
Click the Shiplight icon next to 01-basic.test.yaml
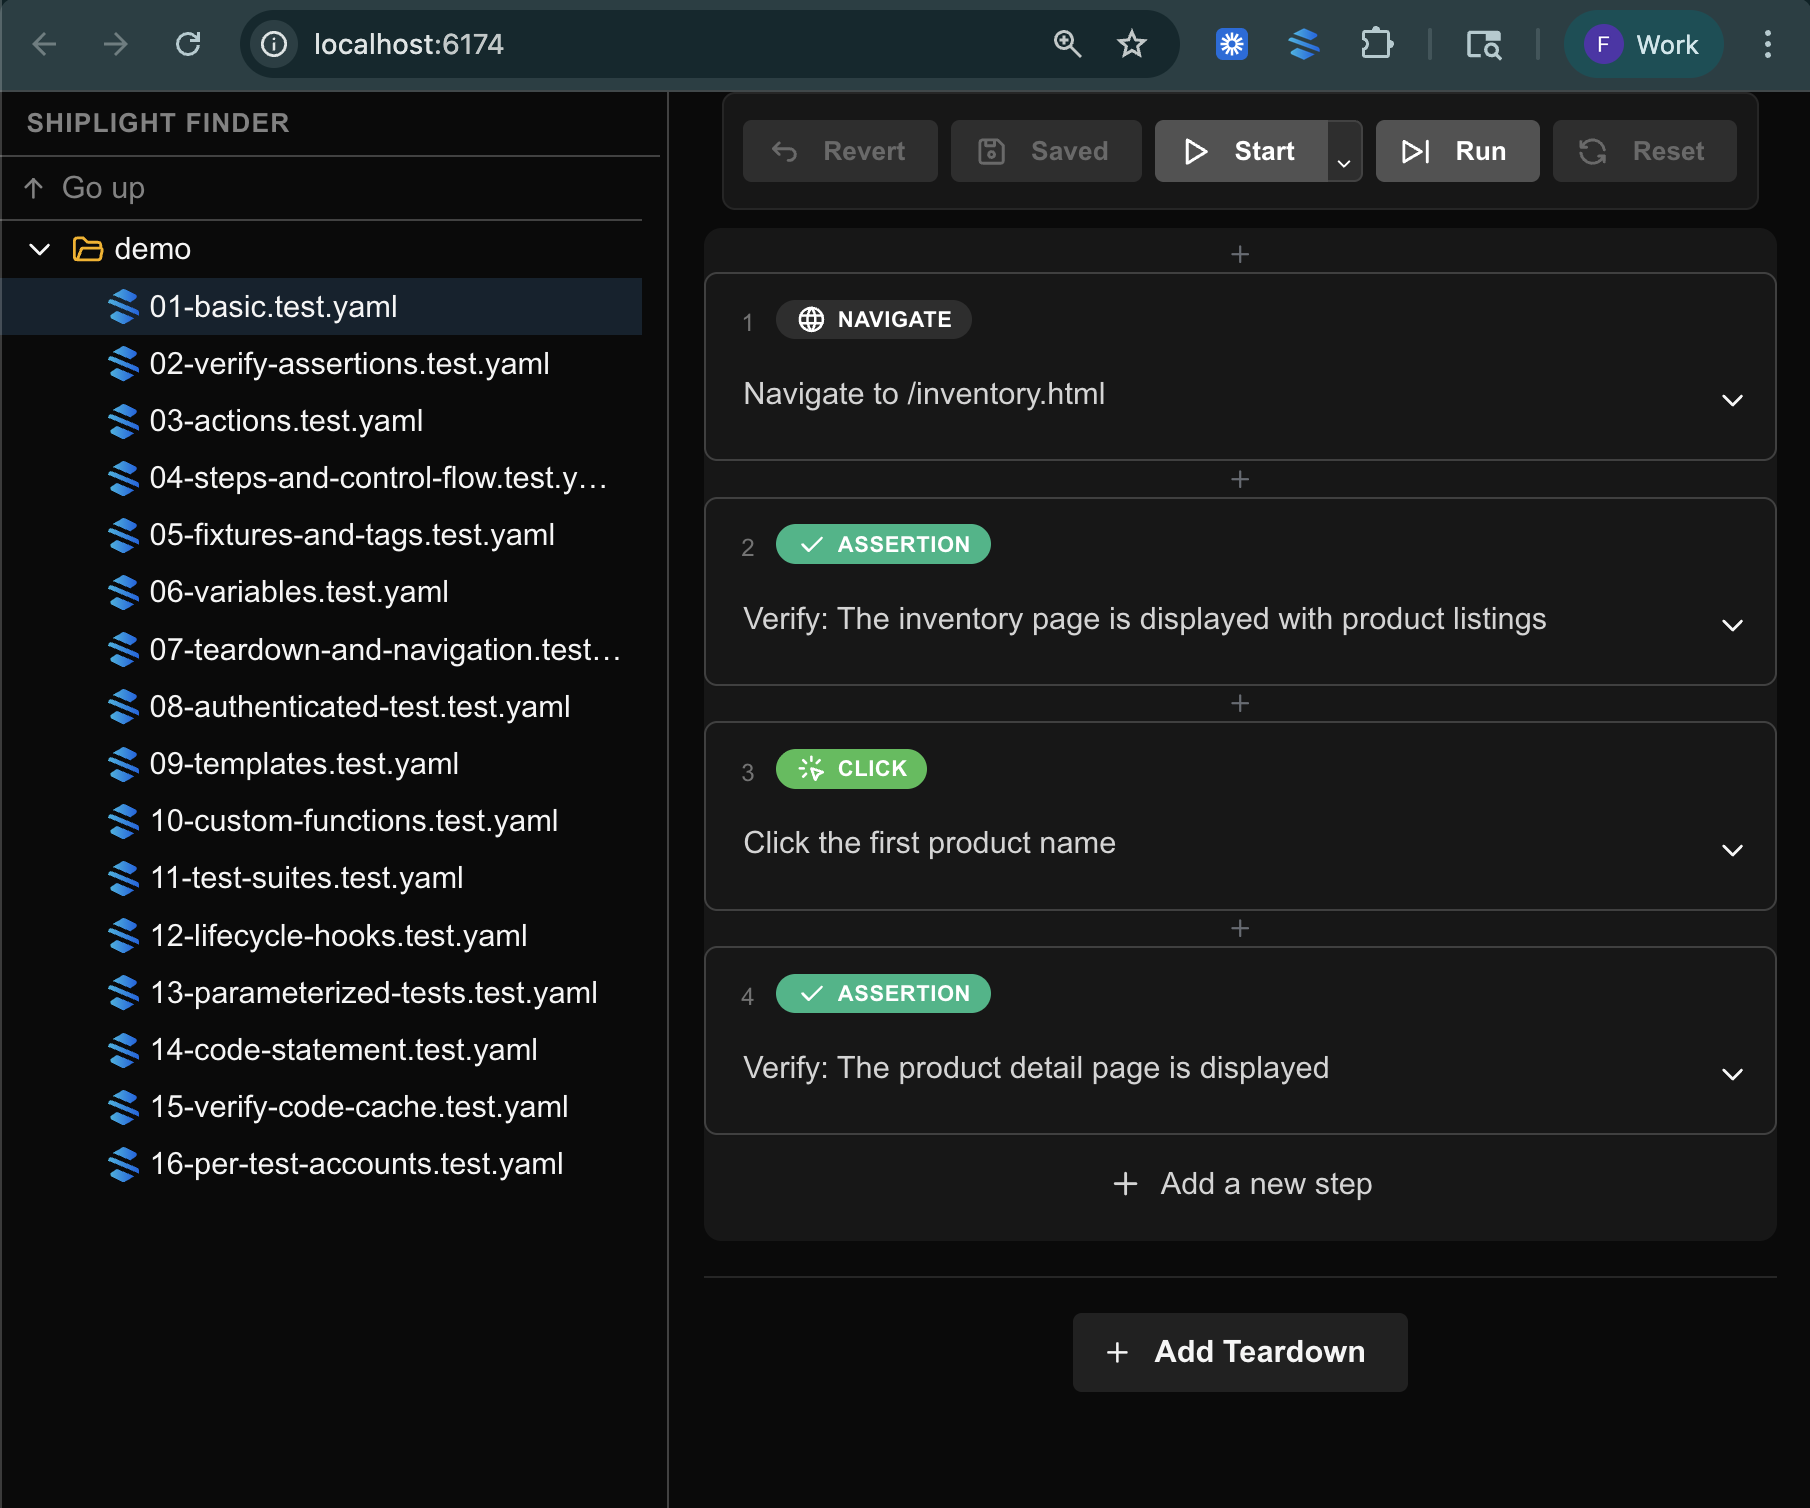123,307
